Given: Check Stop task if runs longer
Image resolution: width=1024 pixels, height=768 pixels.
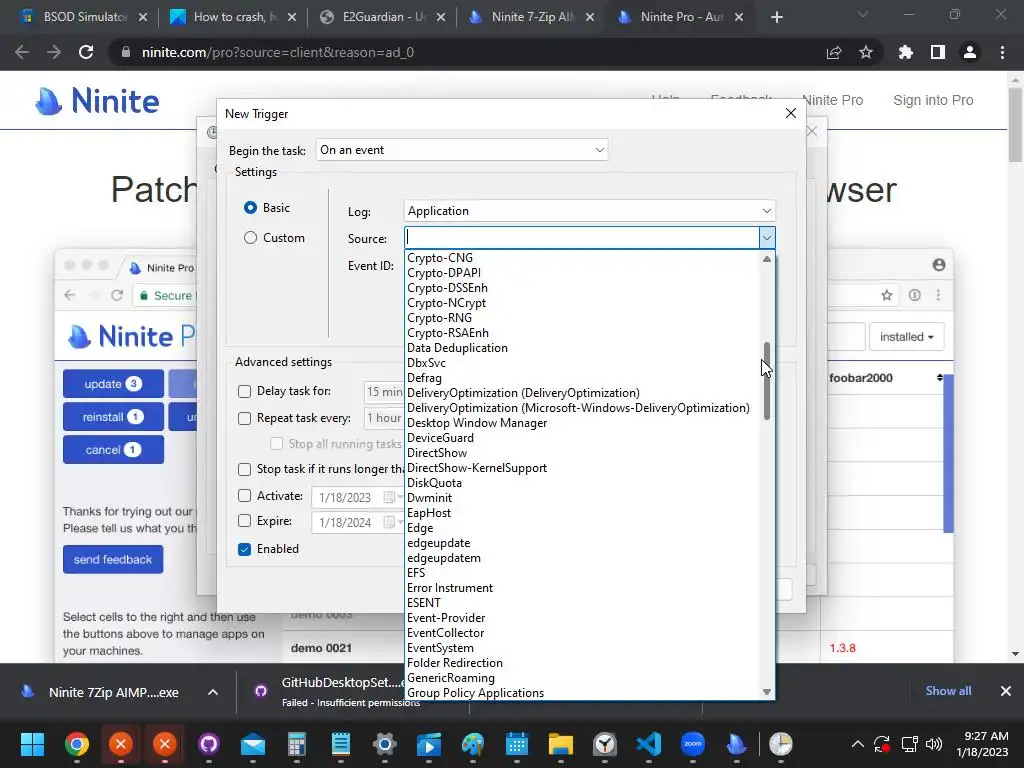Looking at the screenshot, I should click(244, 469).
